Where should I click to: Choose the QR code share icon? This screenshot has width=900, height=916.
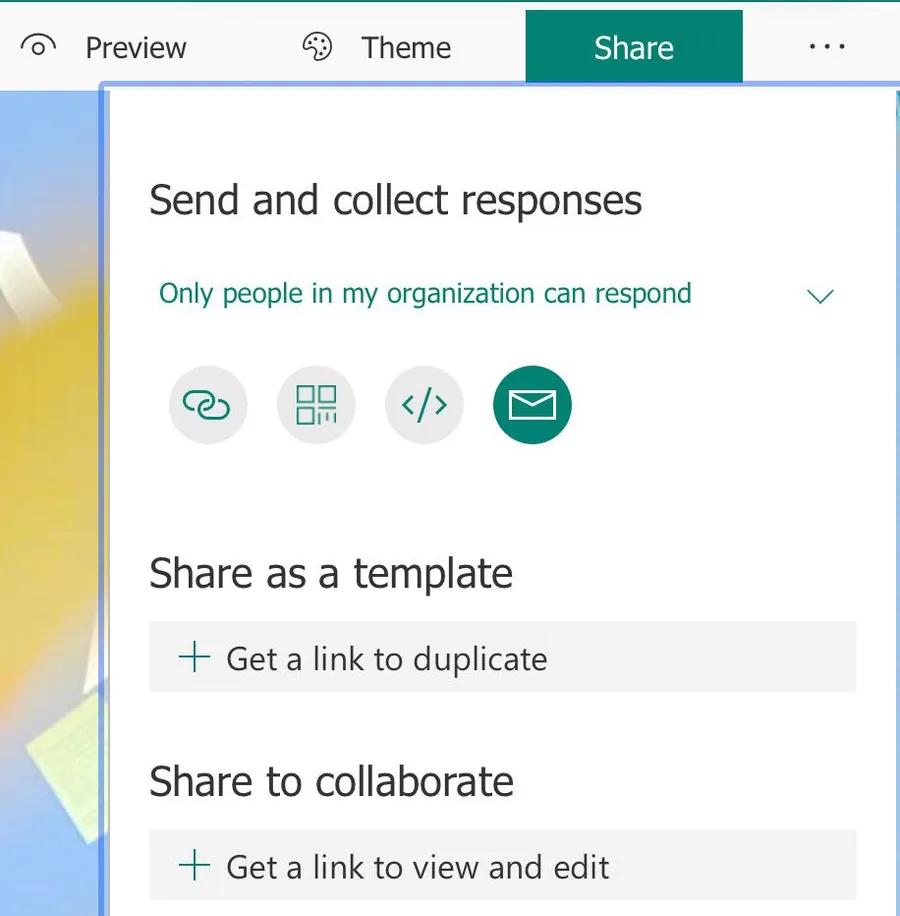pyautogui.click(x=316, y=405)
